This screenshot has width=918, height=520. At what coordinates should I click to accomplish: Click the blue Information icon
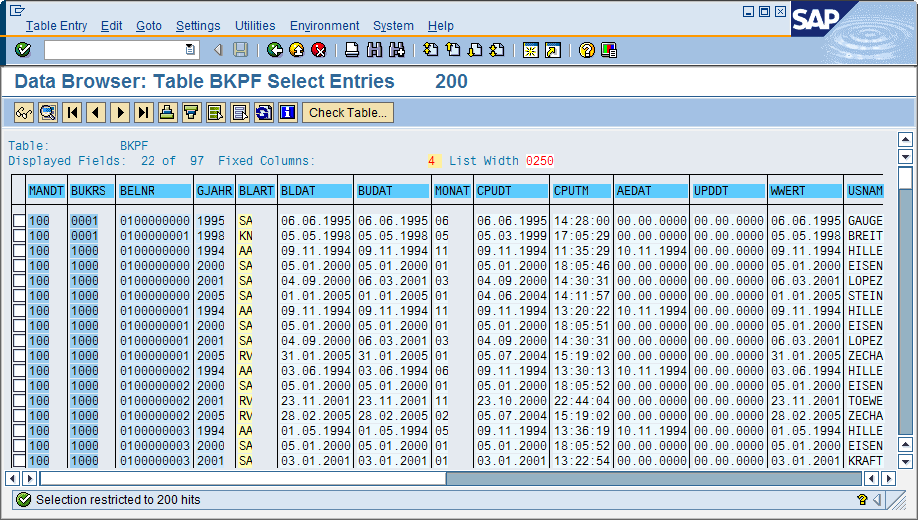point(287,113)
